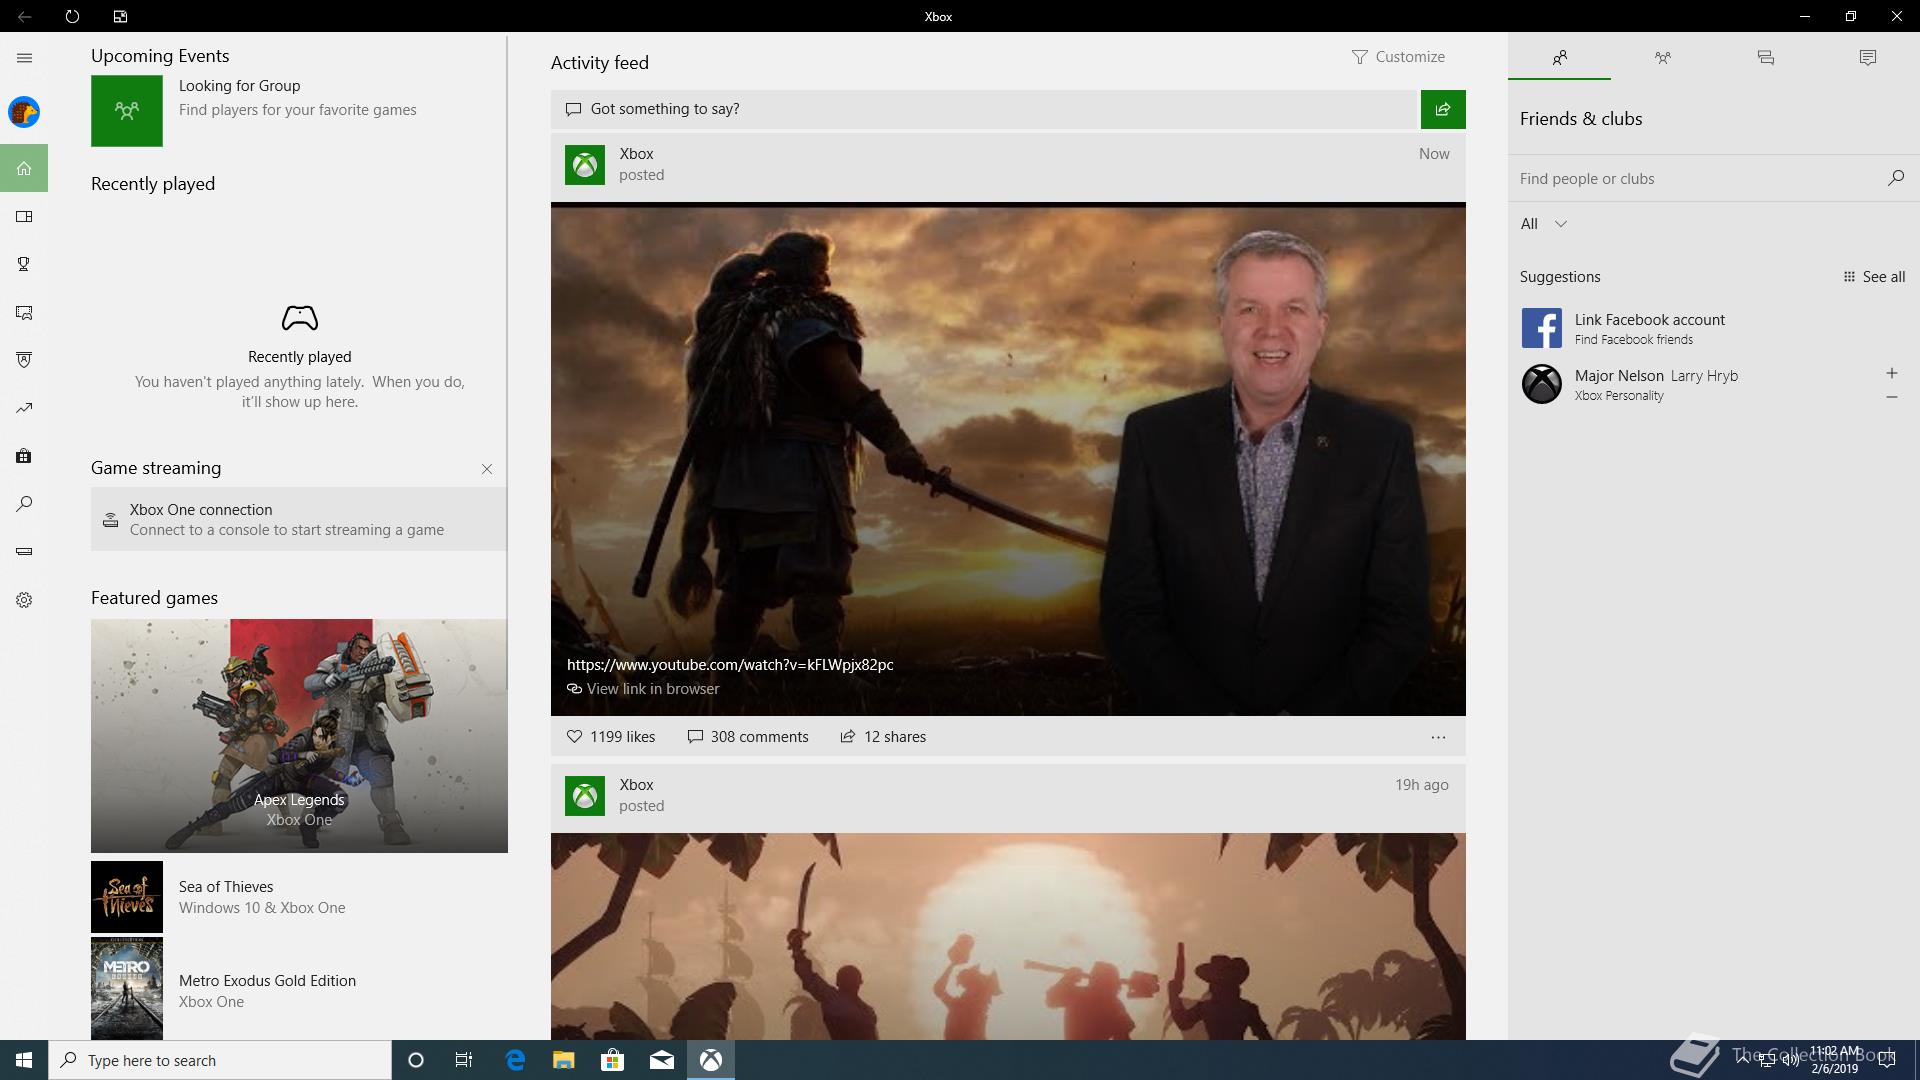The height and width of the screenshot is (1080, 1920).
Task: Open Task View on taskbar
Action: click(464, 1060)
